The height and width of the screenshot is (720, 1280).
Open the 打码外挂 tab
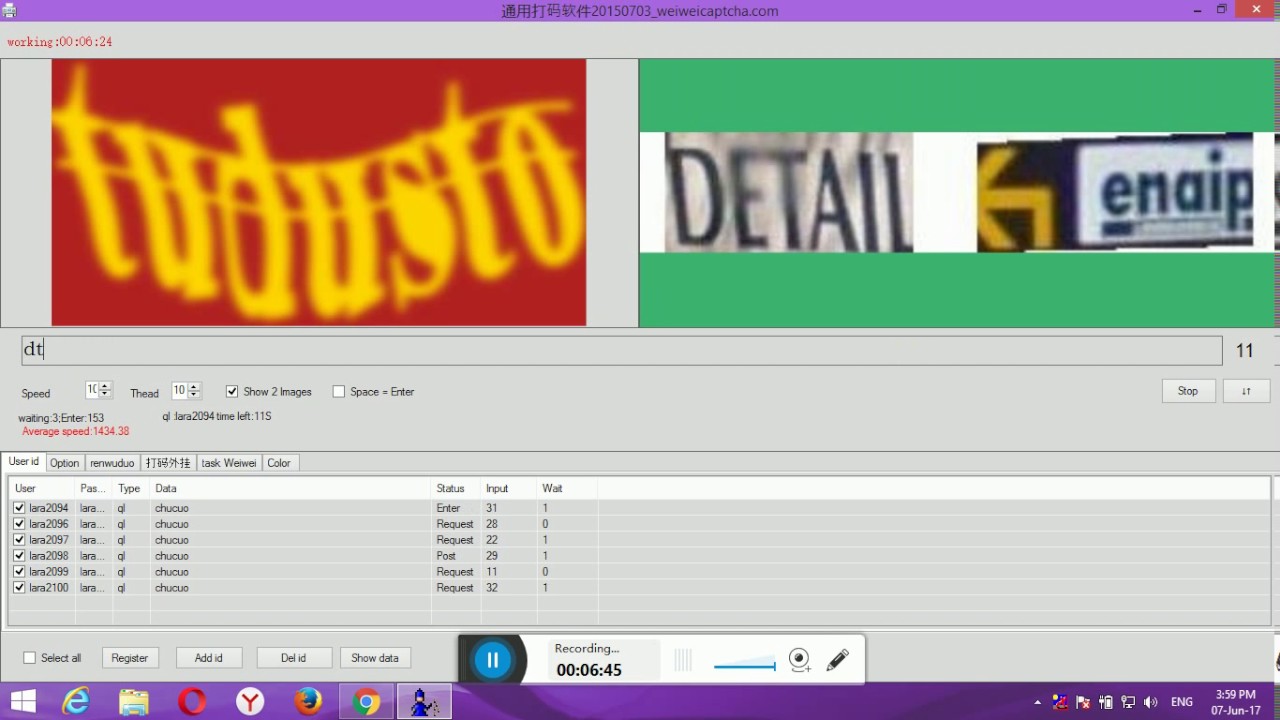coord(168,463)
